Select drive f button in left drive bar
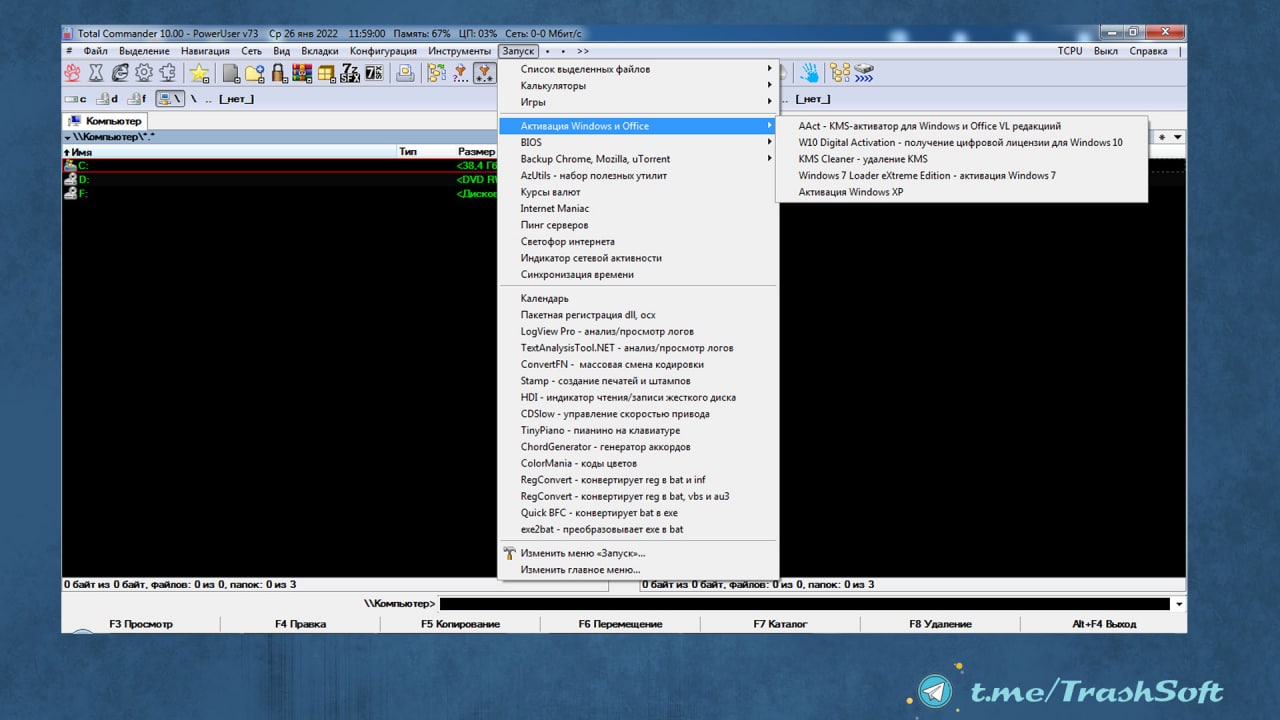The height and width of the screenshot is (720, 1280). click(x=137, y=99)
